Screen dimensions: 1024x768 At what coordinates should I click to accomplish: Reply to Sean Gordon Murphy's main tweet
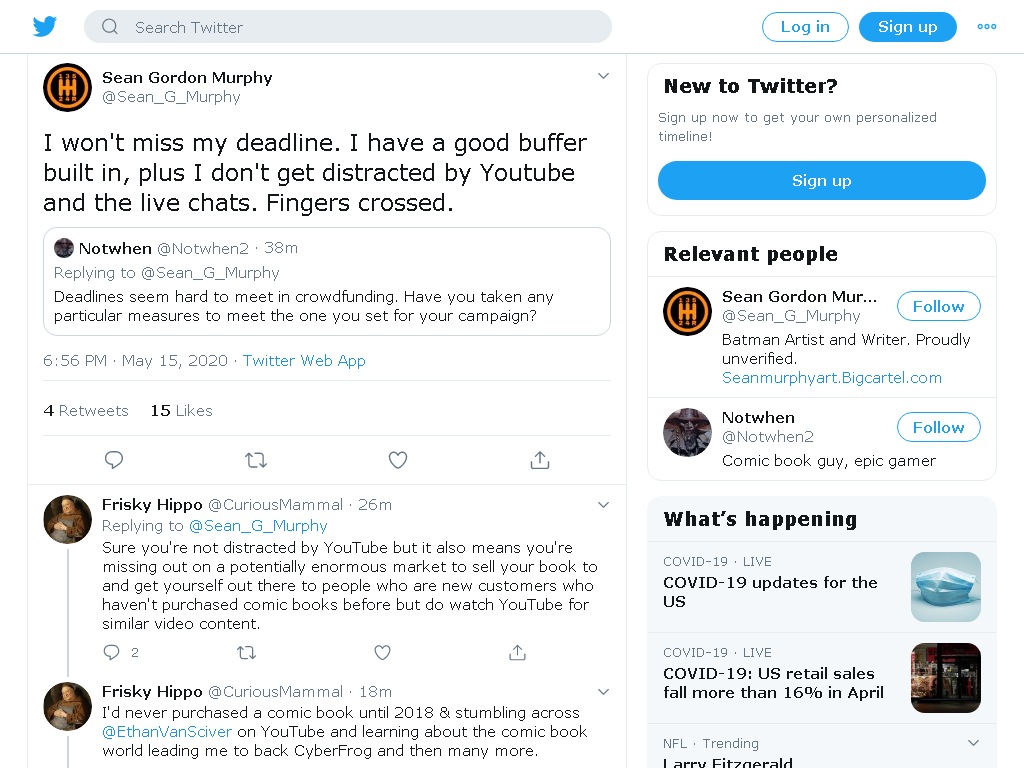[114, 460]
